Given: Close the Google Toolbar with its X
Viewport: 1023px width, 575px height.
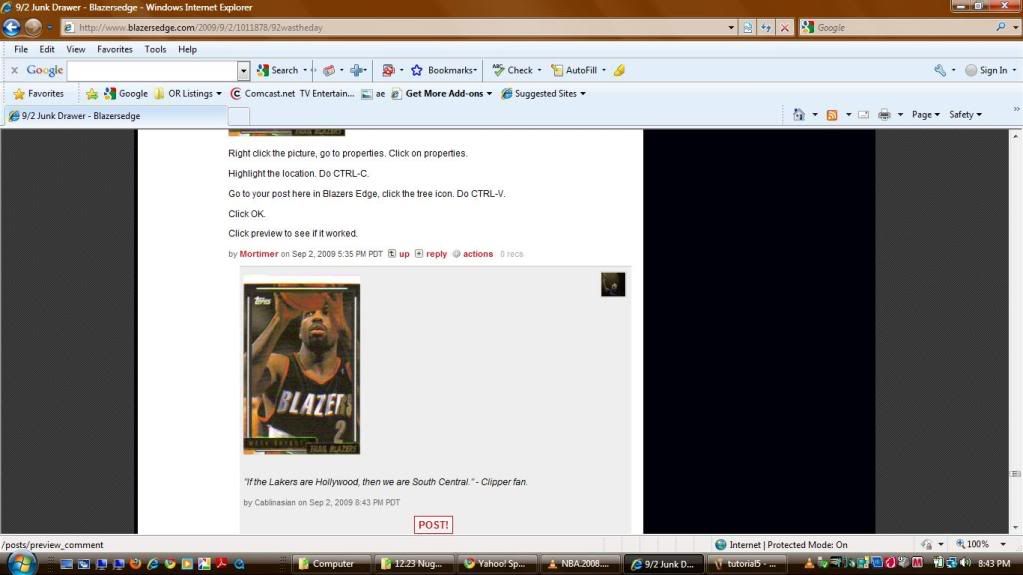Looking at the screenshot, I should [14, 70].
